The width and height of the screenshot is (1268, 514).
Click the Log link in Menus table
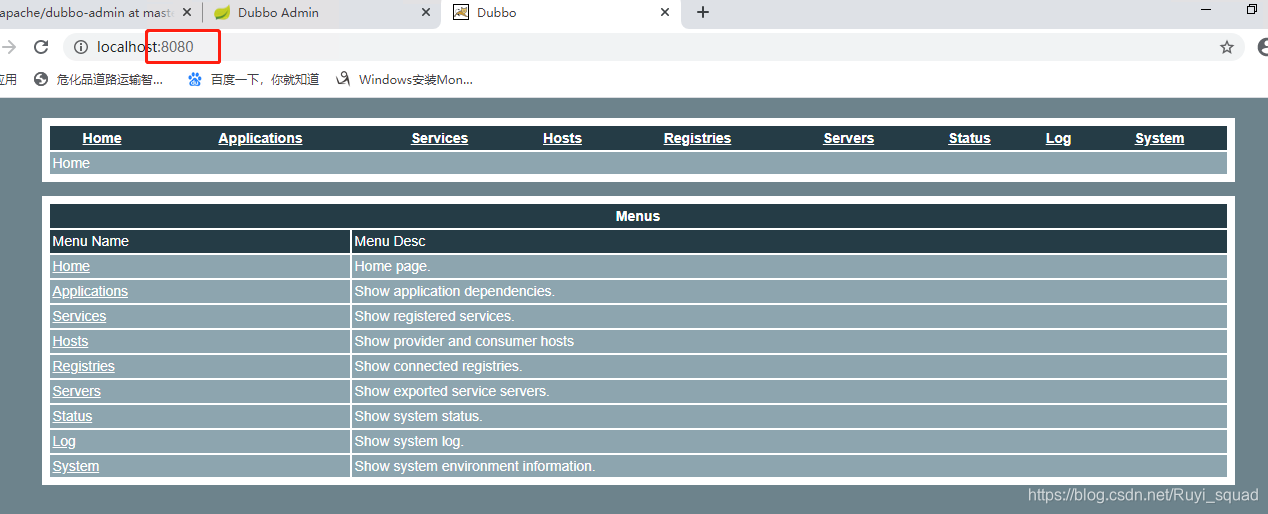(64, 441)
